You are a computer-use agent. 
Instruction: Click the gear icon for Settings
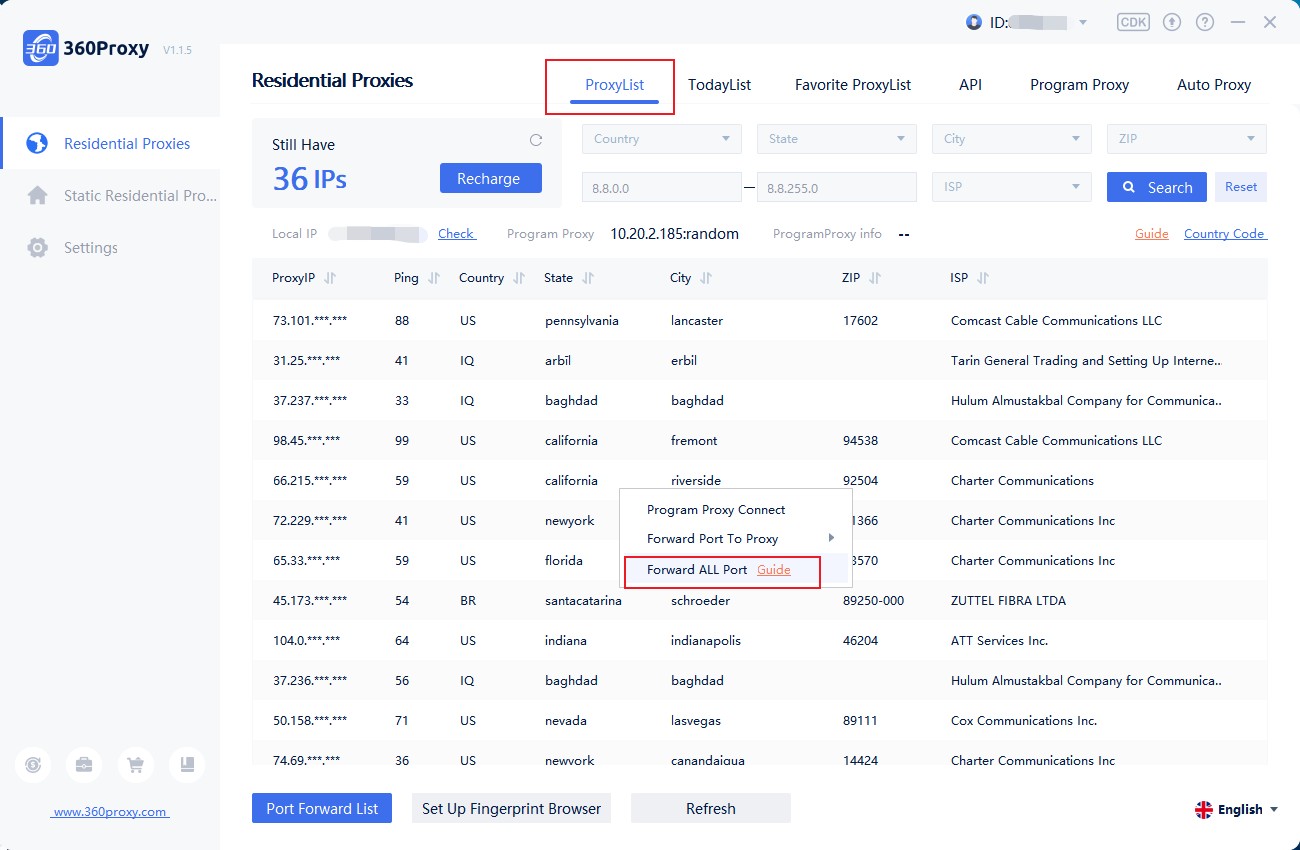[x=37, y=248]
